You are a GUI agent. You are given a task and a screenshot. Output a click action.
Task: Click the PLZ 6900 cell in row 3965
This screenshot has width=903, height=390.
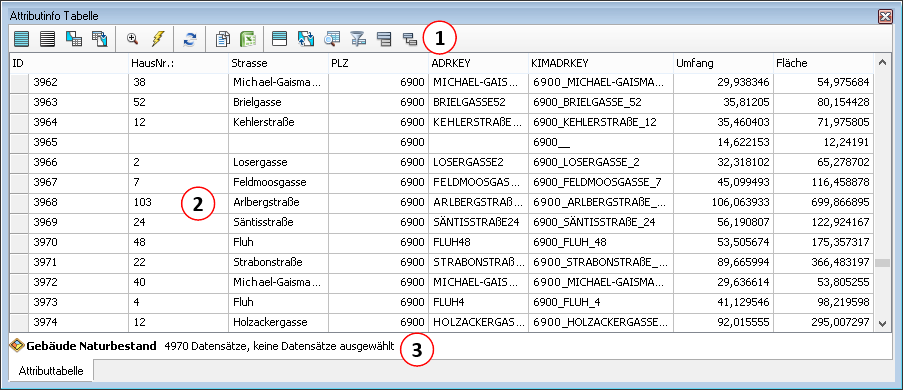[x=378, y=142]
